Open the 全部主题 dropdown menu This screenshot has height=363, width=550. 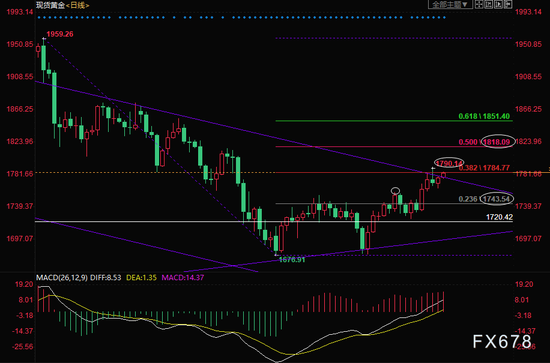(x=449, y=5)
